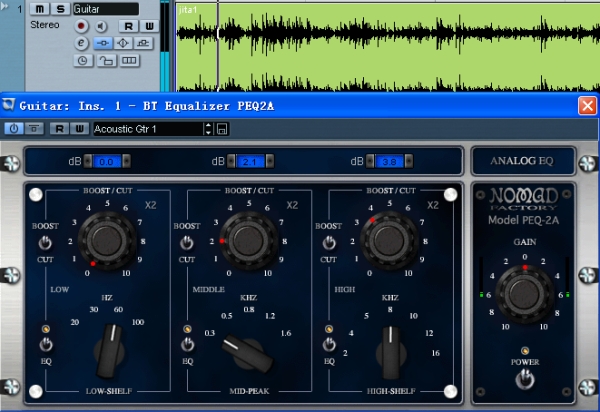Click Guitar track meter bar
This screenshot has width=600, height=412.
pyautogui.click(x=165, y=46)
